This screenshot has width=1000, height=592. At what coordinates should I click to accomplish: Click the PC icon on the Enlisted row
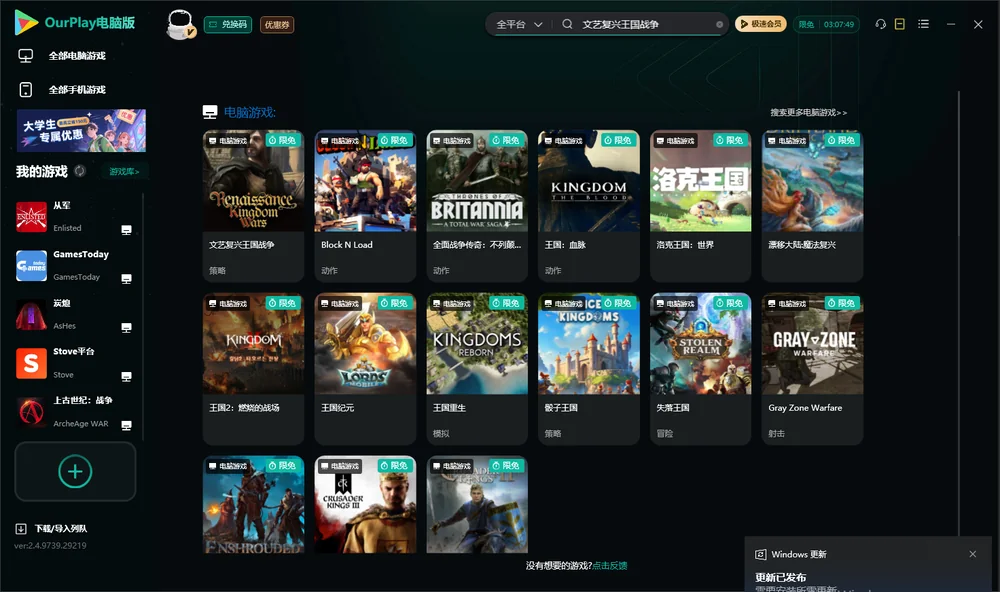(126, 230)
